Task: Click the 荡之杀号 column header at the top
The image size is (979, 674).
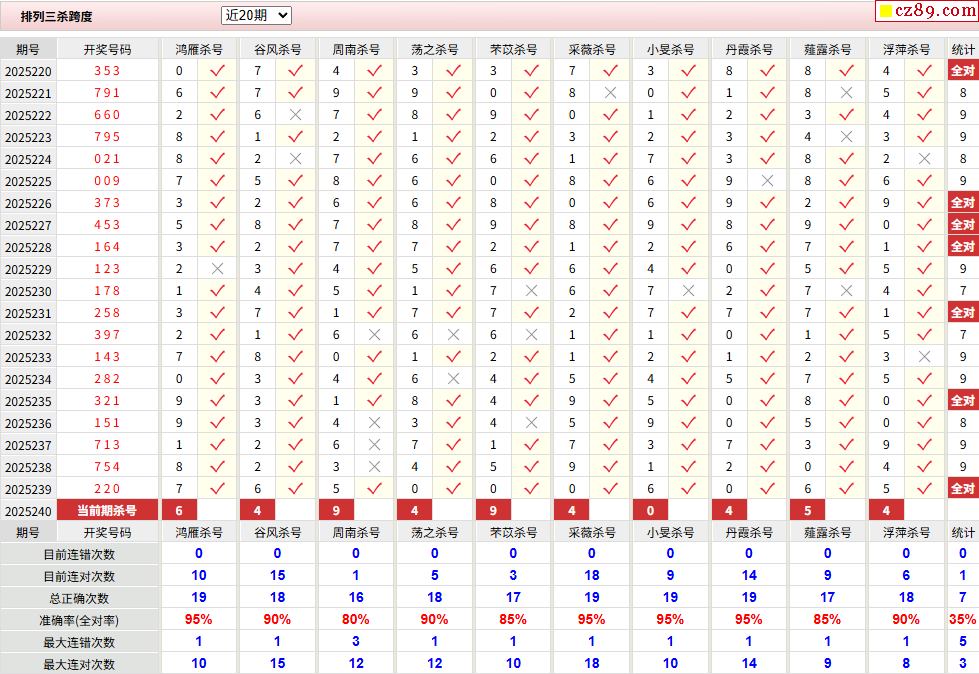Action: 435,49
